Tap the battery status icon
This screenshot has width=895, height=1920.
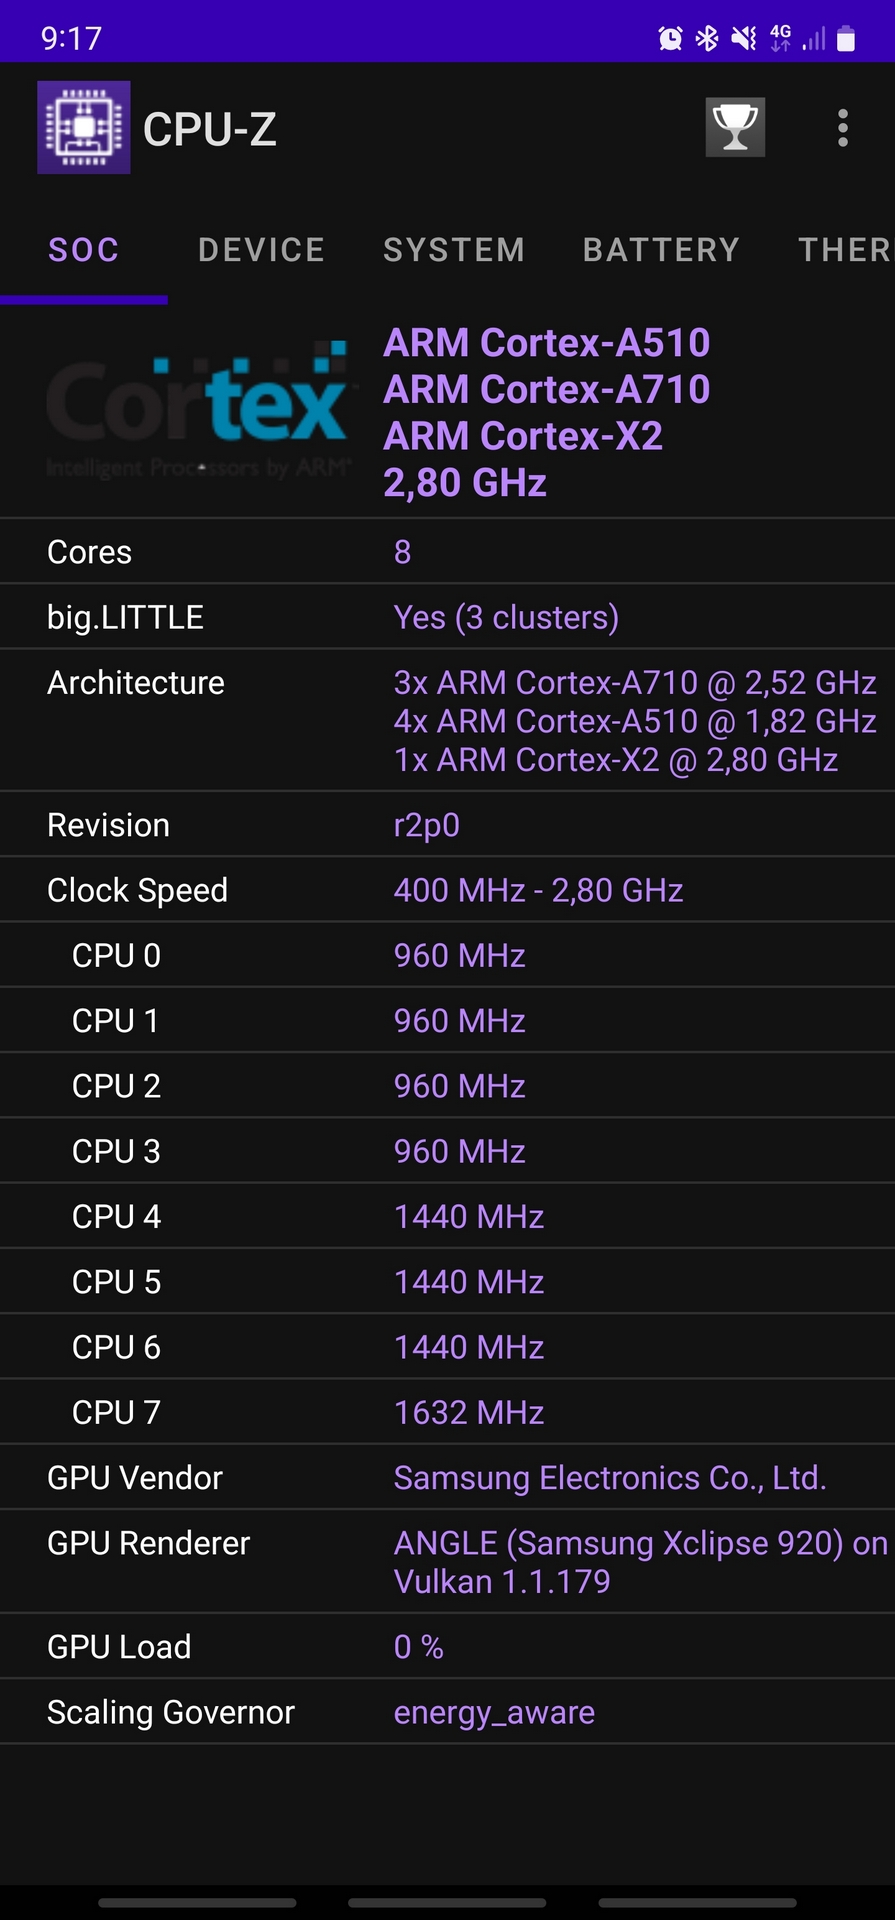846,39
